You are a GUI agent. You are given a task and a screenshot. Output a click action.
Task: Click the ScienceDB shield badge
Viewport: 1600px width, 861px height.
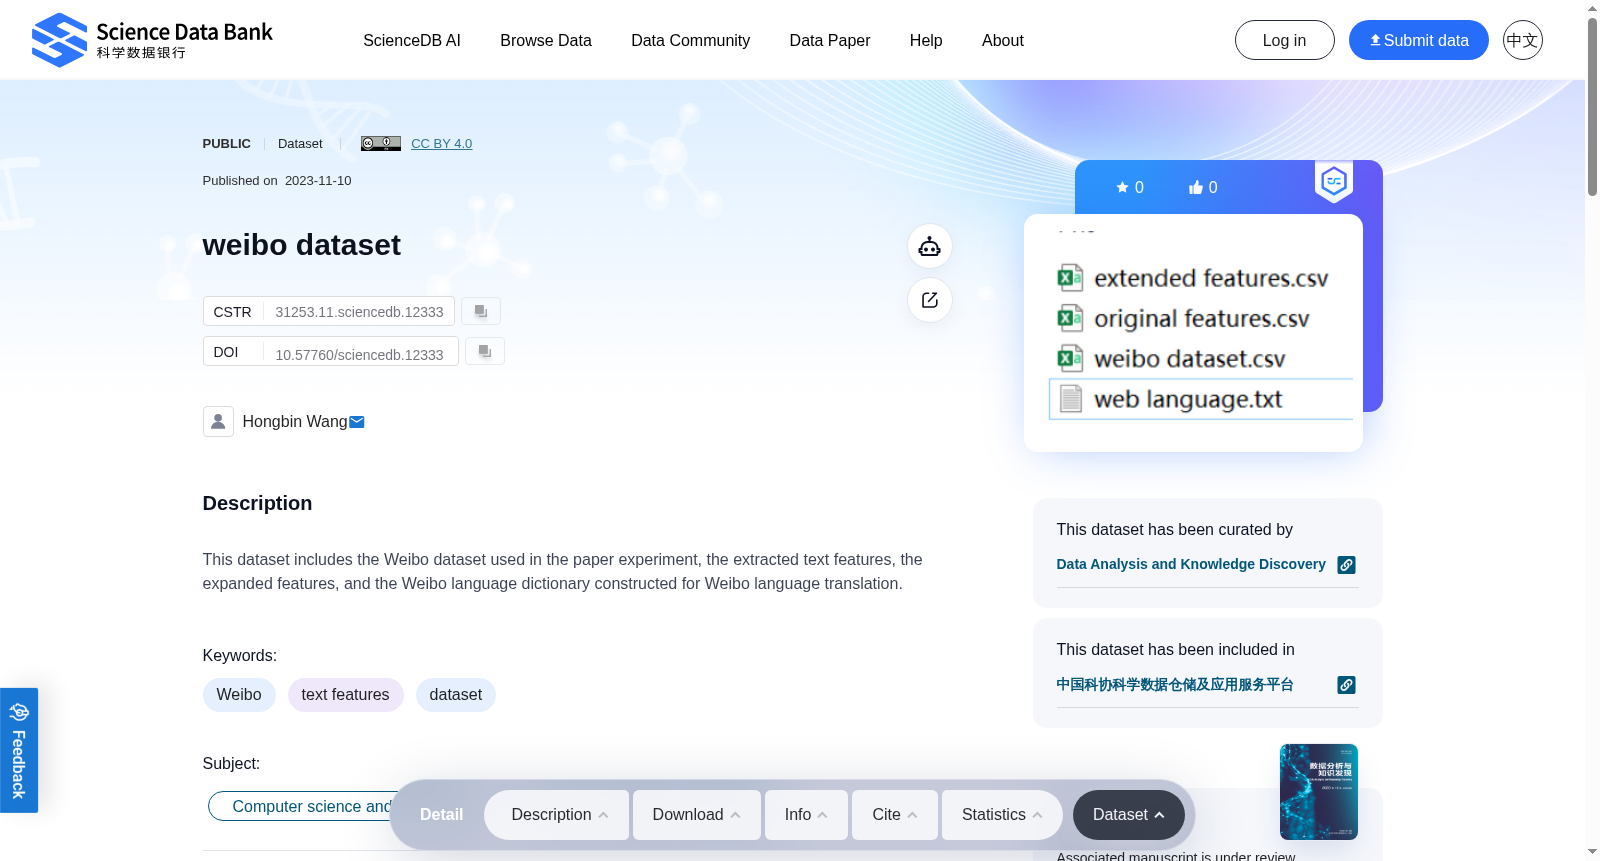[x=1334, y=181]
